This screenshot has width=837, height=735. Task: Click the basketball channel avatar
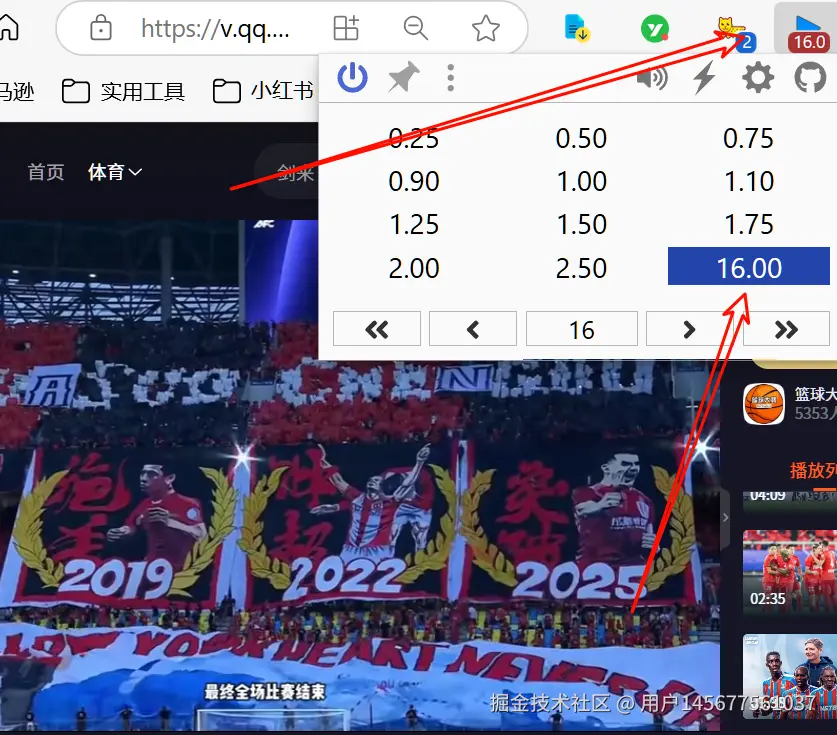pos(764,404)
